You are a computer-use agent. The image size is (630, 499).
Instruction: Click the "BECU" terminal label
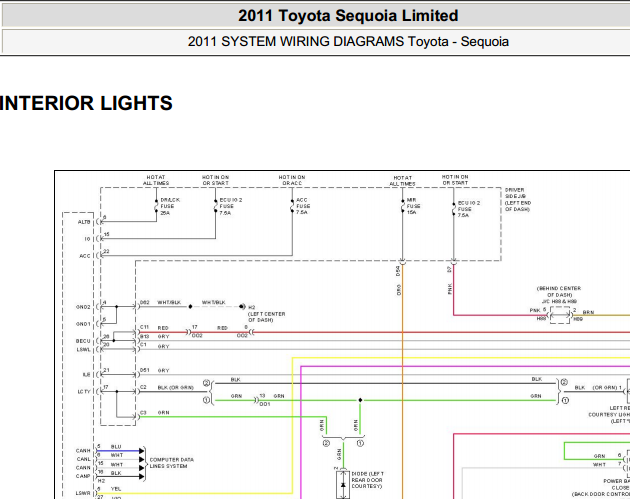click(x=83, y=341)
